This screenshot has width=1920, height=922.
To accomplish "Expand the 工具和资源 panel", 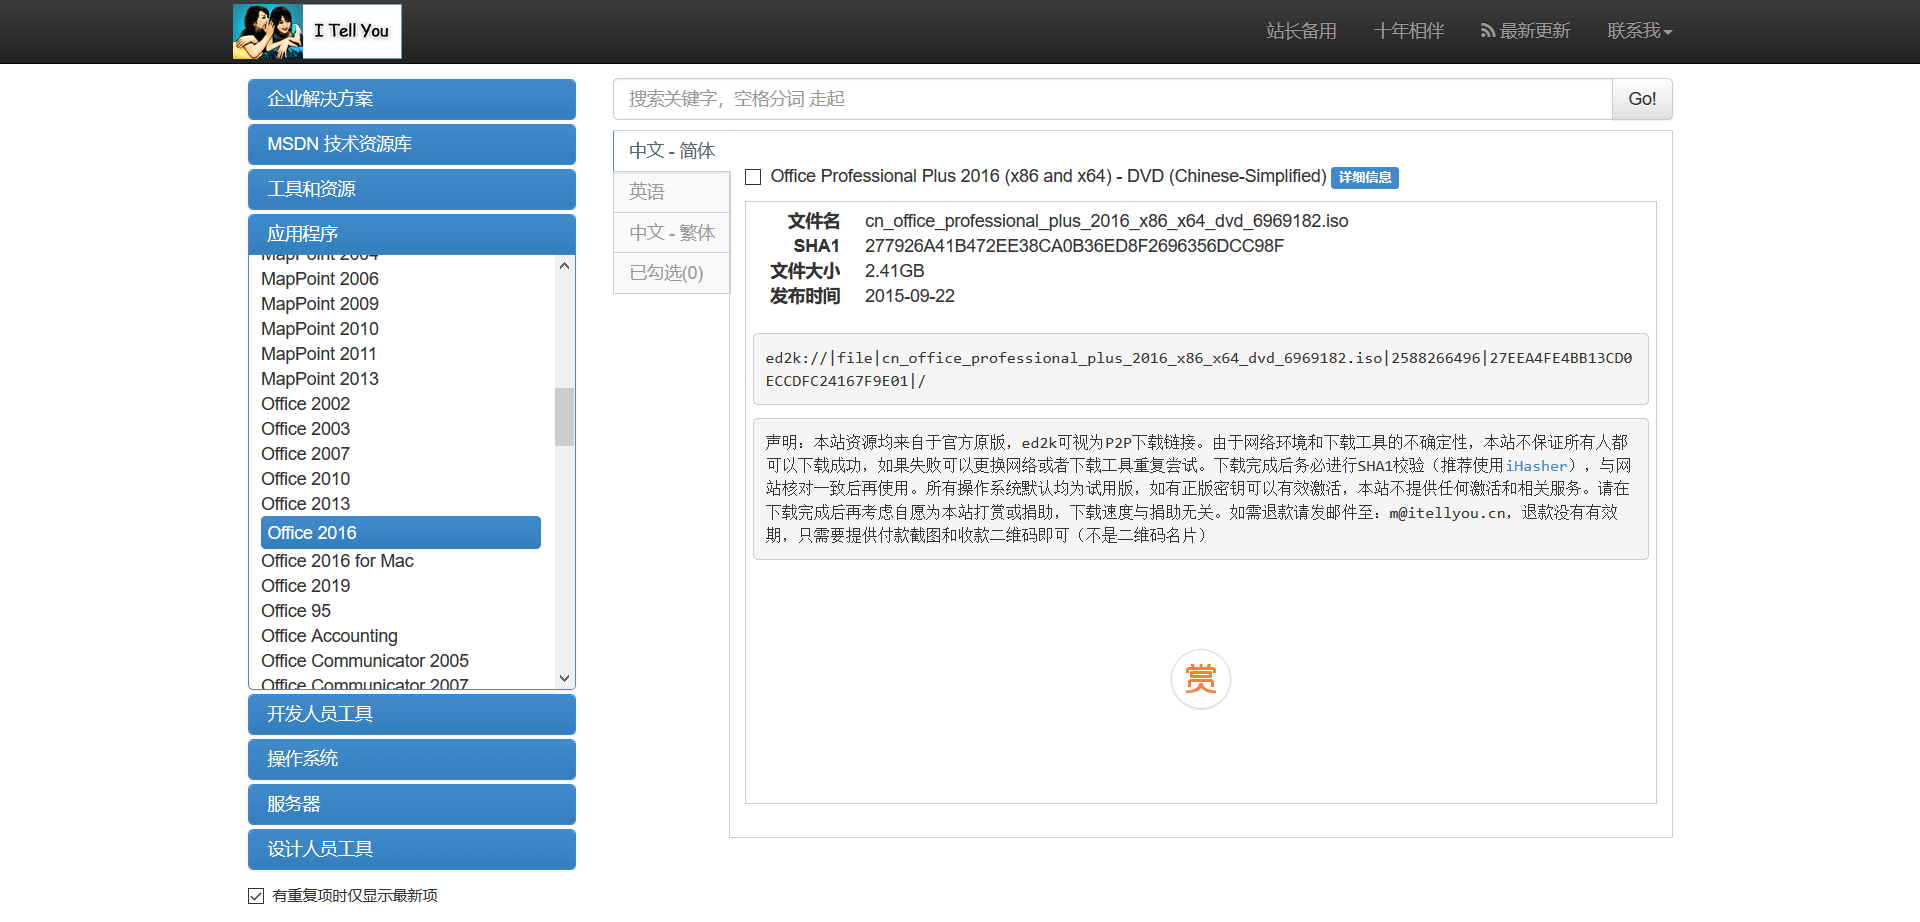I will click(x=412, y=189).
